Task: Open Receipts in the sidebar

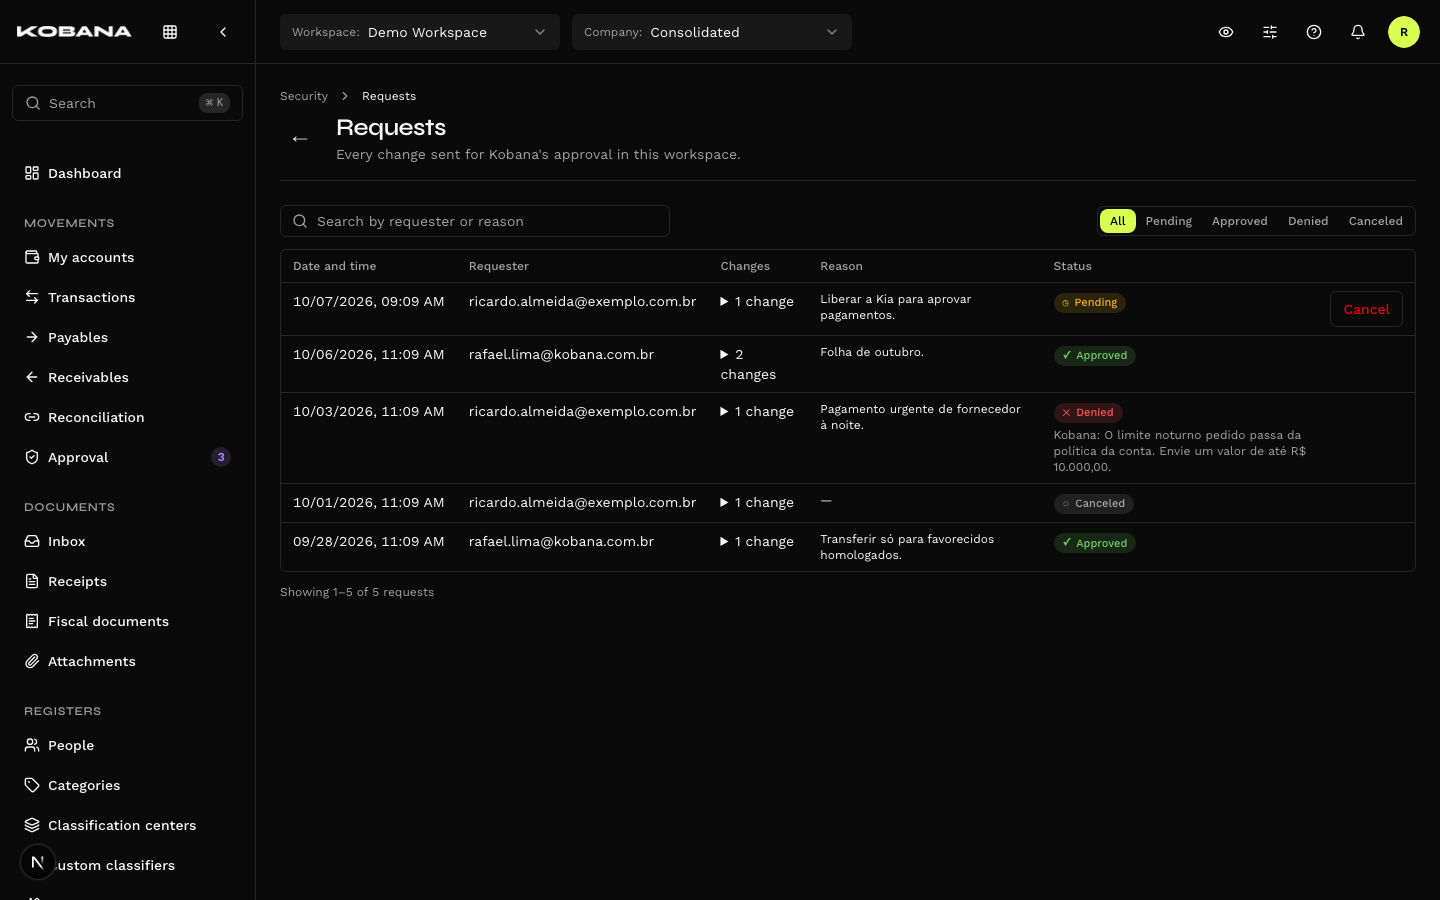Action: [127, 581]
